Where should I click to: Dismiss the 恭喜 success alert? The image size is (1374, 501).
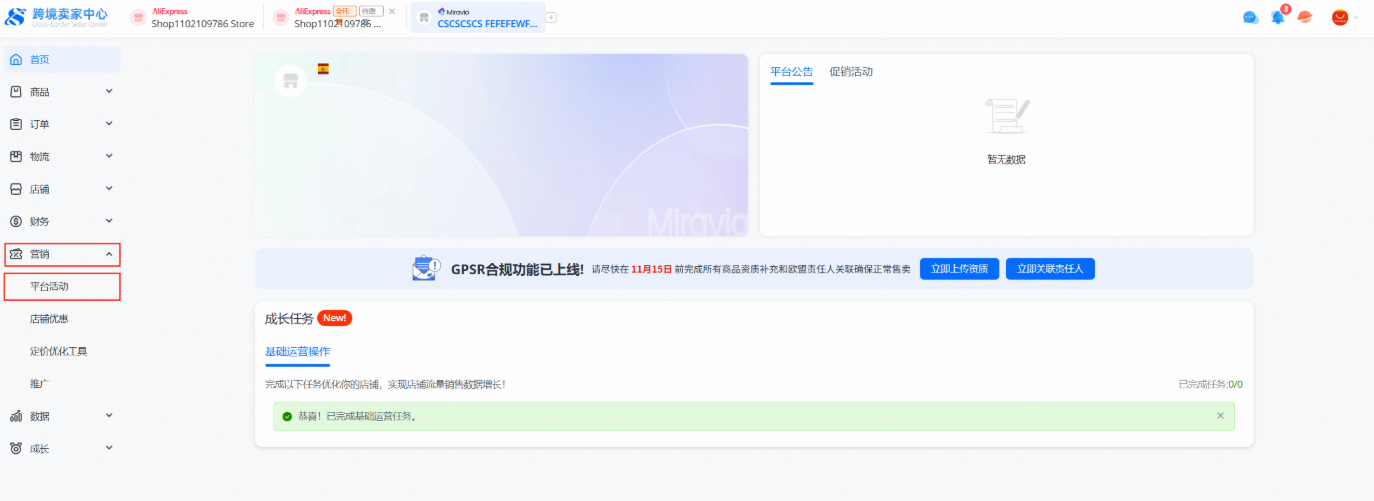click(1220, 416)
